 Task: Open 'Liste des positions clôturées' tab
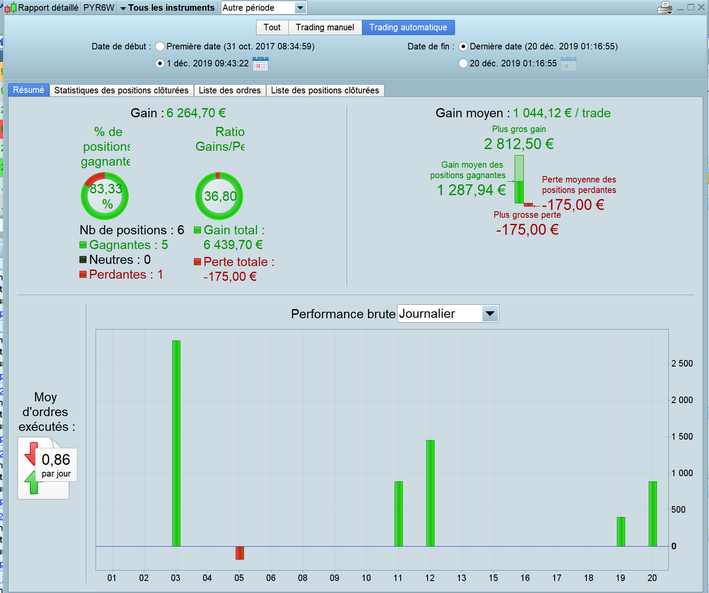click(x=325, y=90)
